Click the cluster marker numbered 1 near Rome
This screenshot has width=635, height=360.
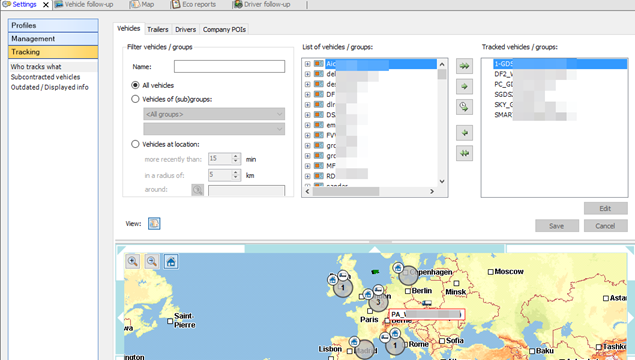click(x=395, y=345)
